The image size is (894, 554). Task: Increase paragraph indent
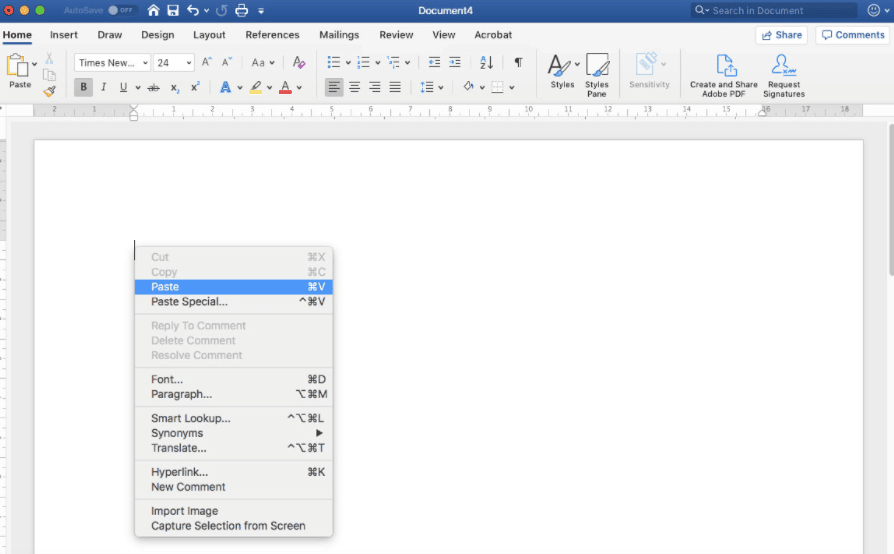[x=455, y=62]
